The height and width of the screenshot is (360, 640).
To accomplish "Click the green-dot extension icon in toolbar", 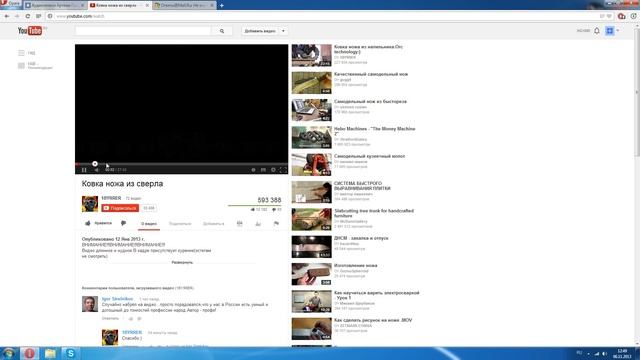I will click(x=633, y=16).
